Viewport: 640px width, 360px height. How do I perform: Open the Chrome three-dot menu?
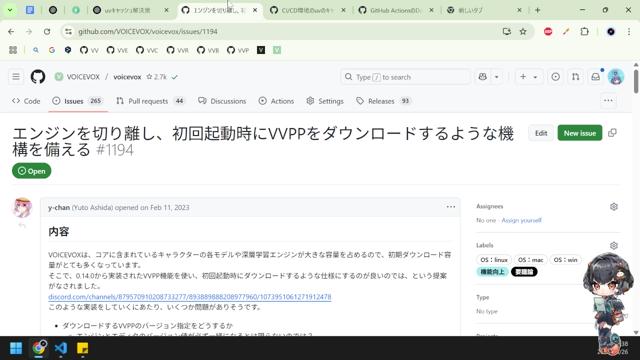tap(629, 31)
